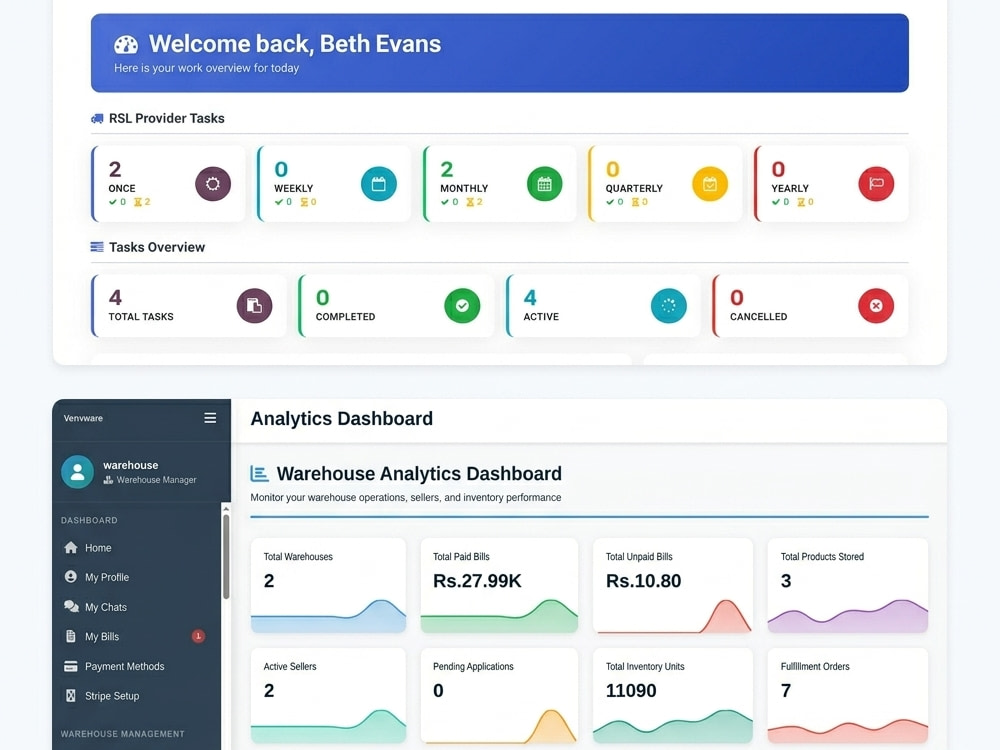Open Stripe Setup in the sidebar

click(x=137, y=696)
